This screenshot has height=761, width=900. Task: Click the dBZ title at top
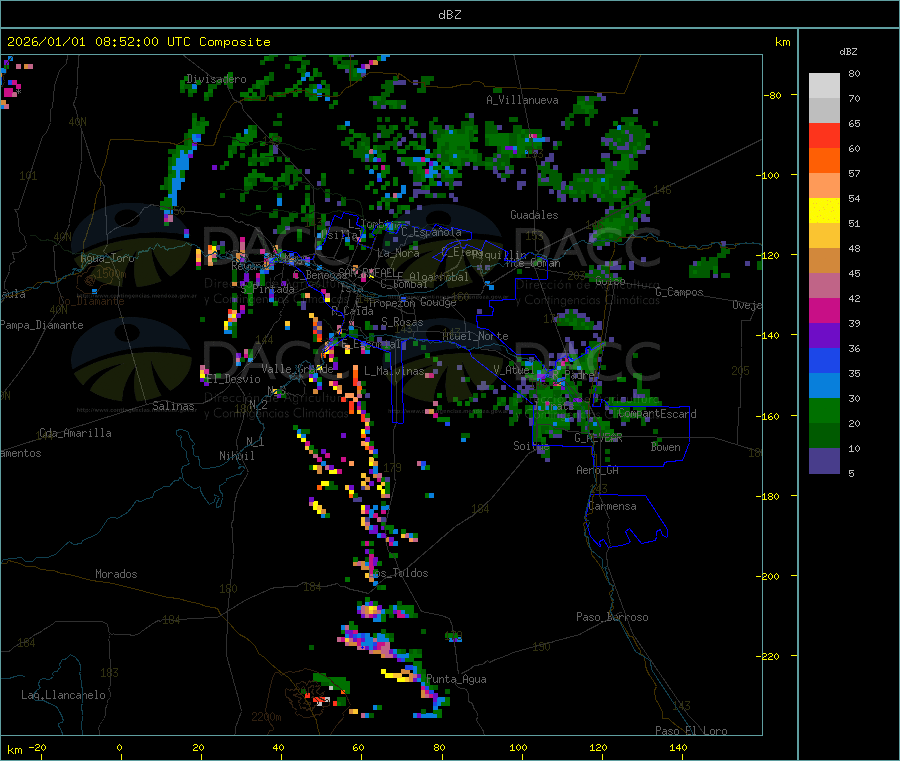[449, 15]
